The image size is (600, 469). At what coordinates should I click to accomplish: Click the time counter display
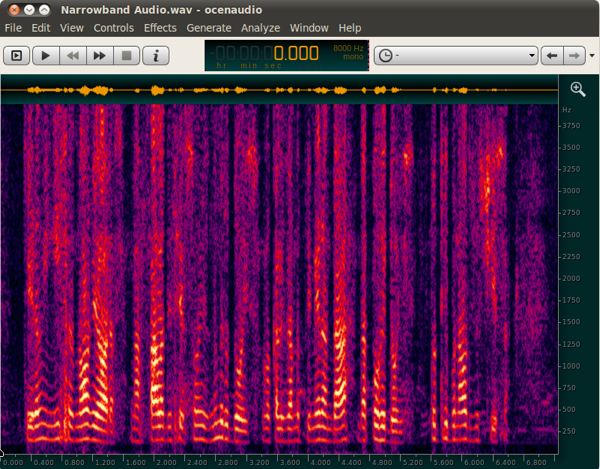[287, 55]
